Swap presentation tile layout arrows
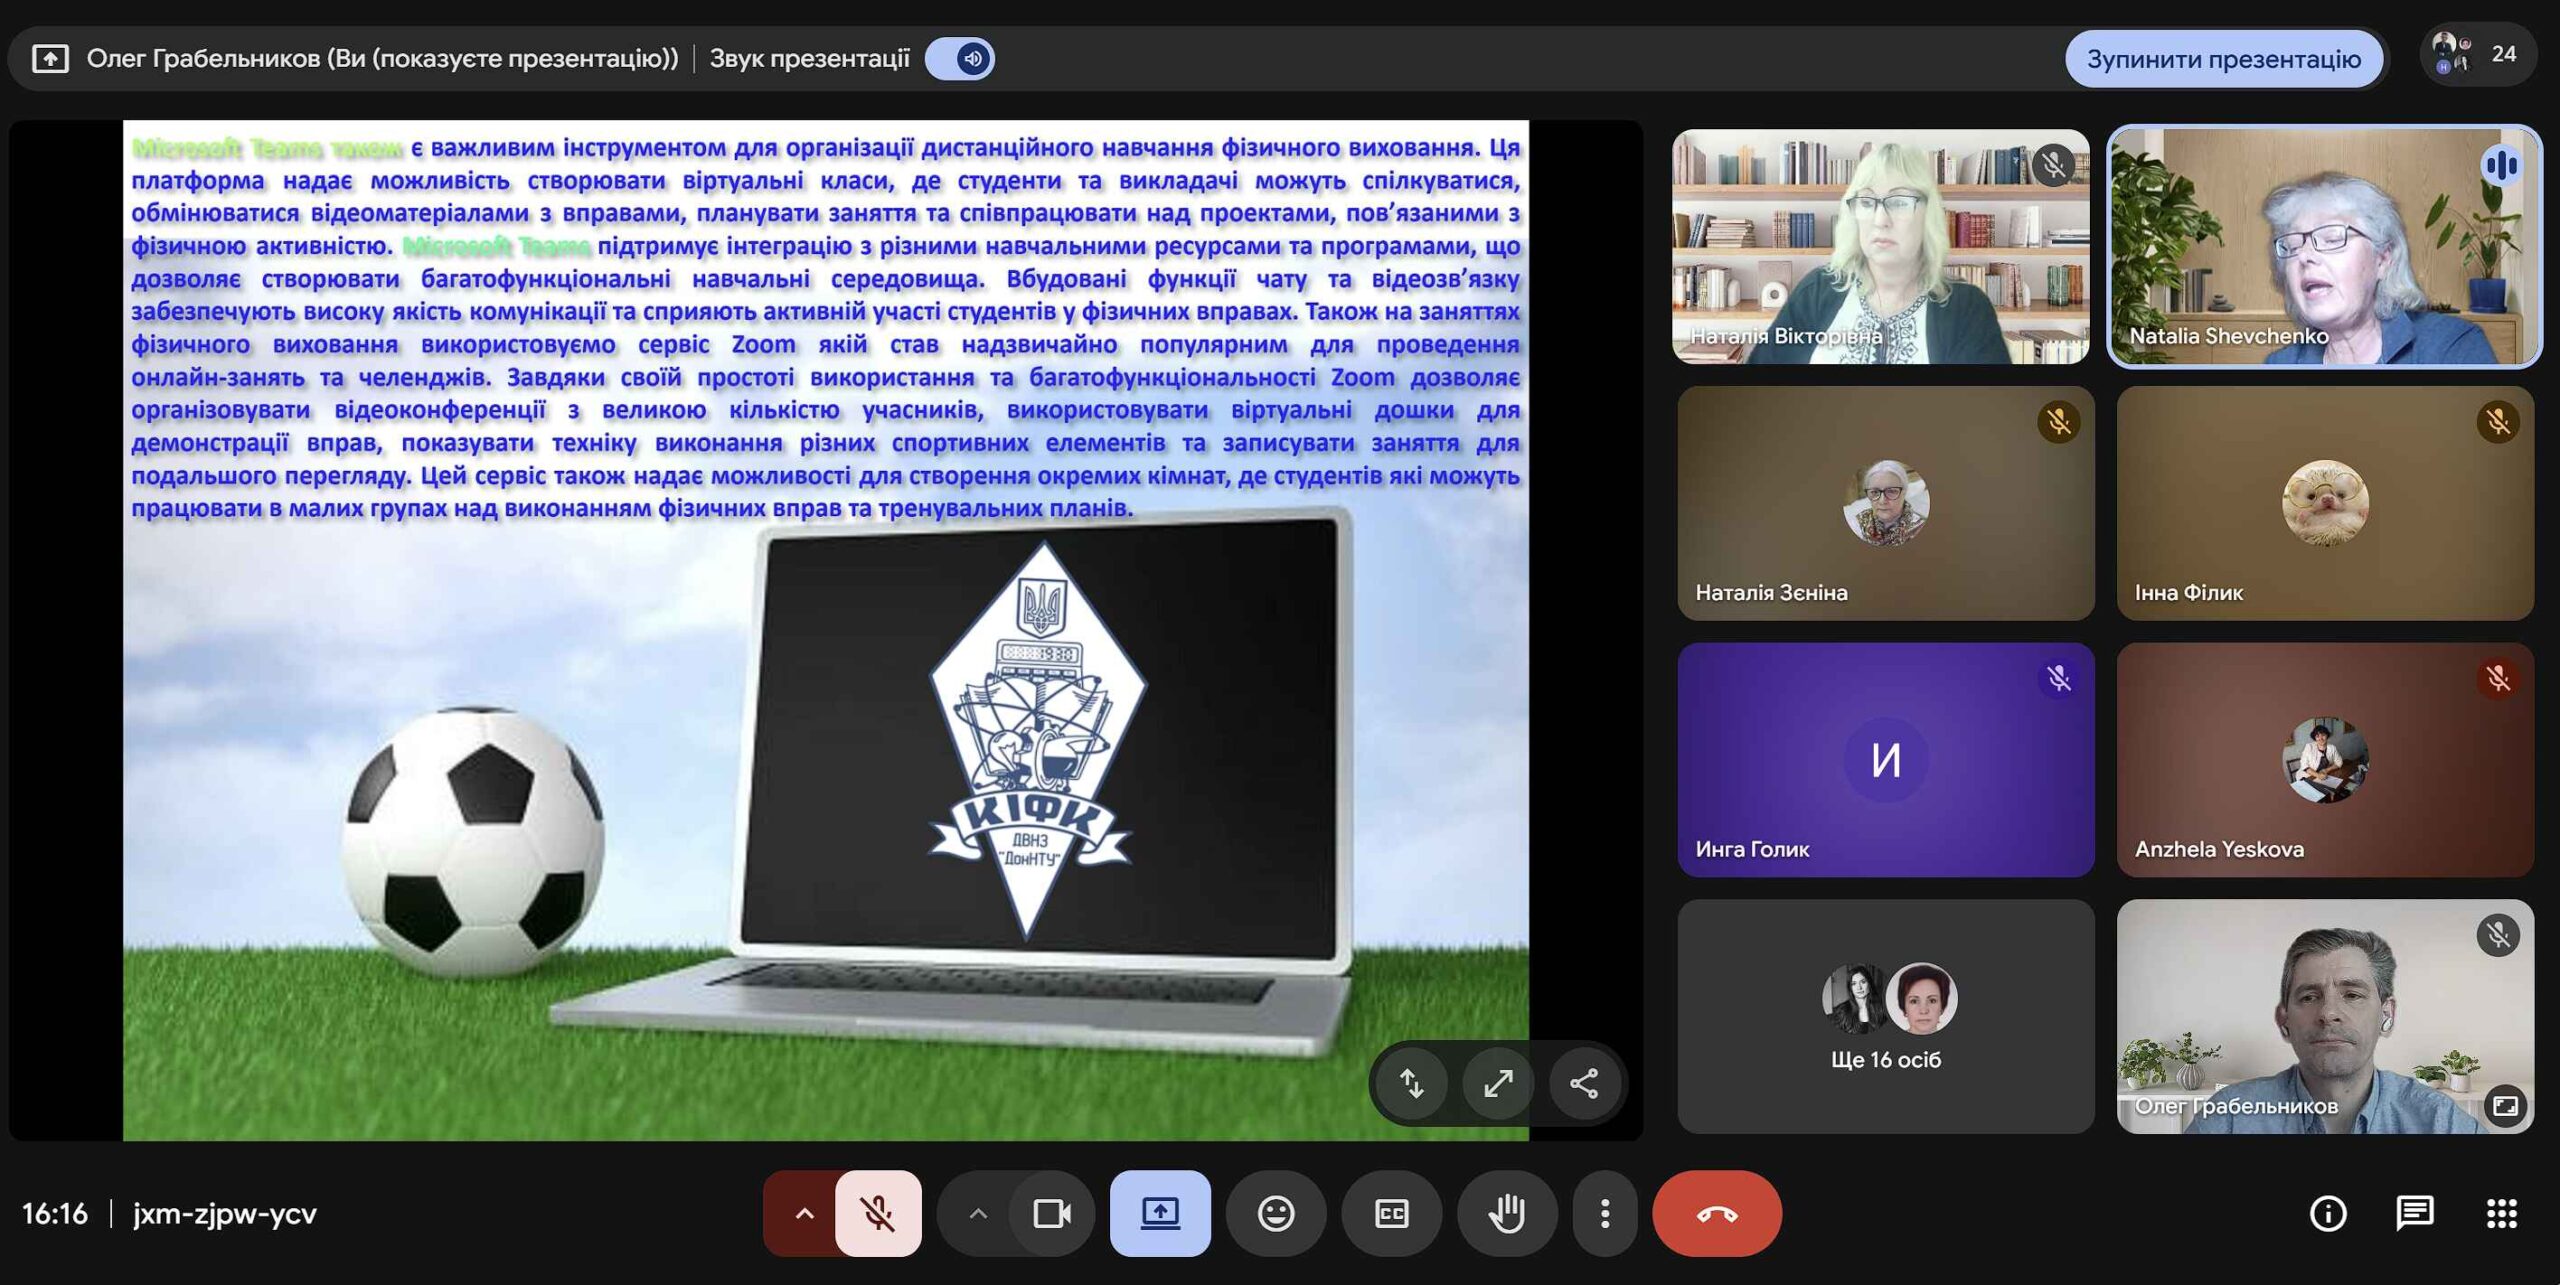 pyautogui.click(x=1412, y=1083)
